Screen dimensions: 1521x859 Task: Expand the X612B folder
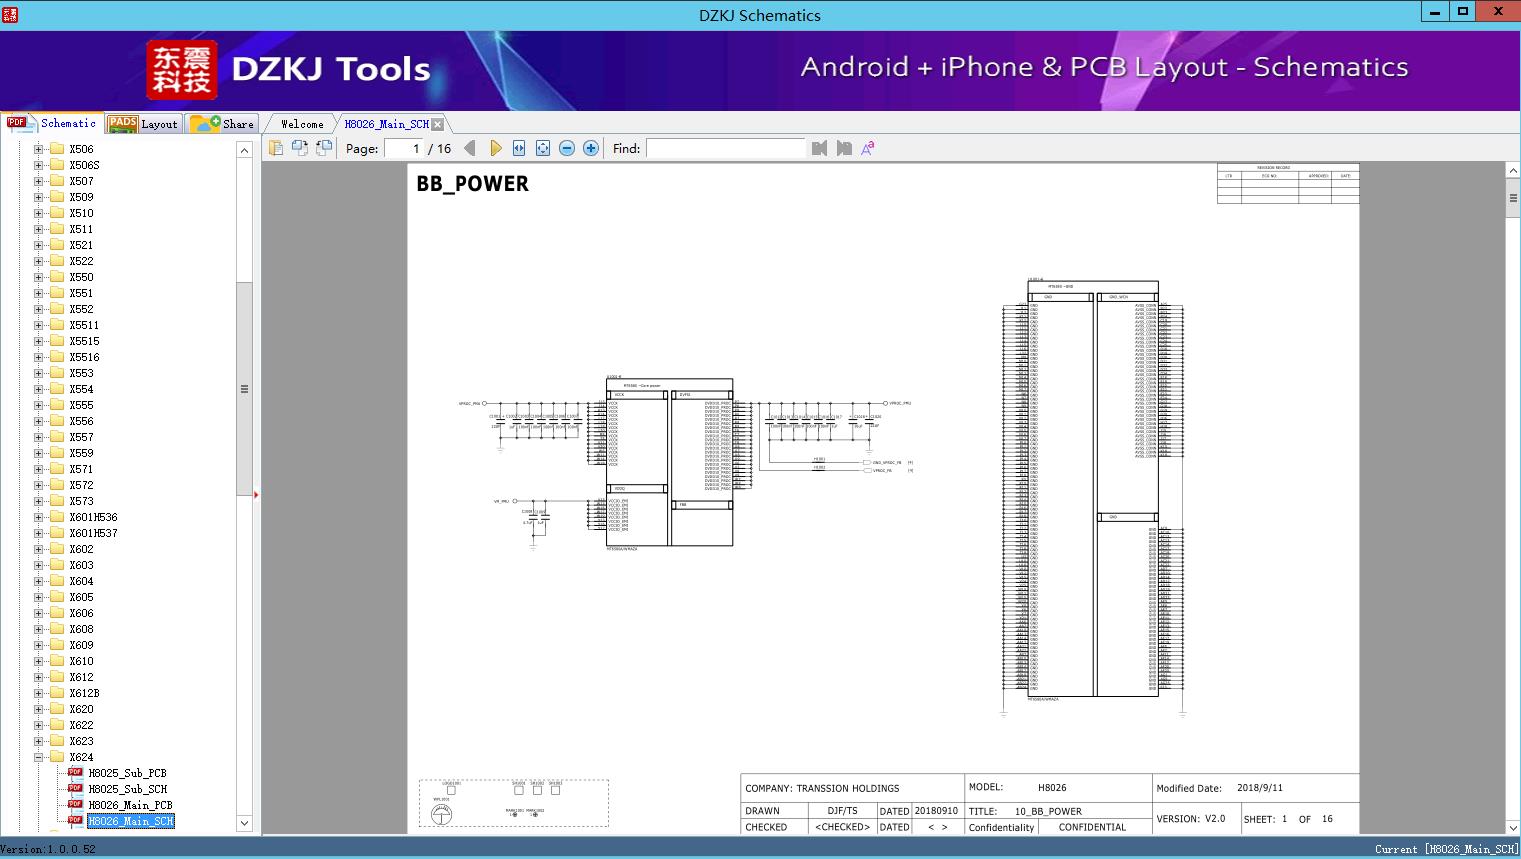39,693
